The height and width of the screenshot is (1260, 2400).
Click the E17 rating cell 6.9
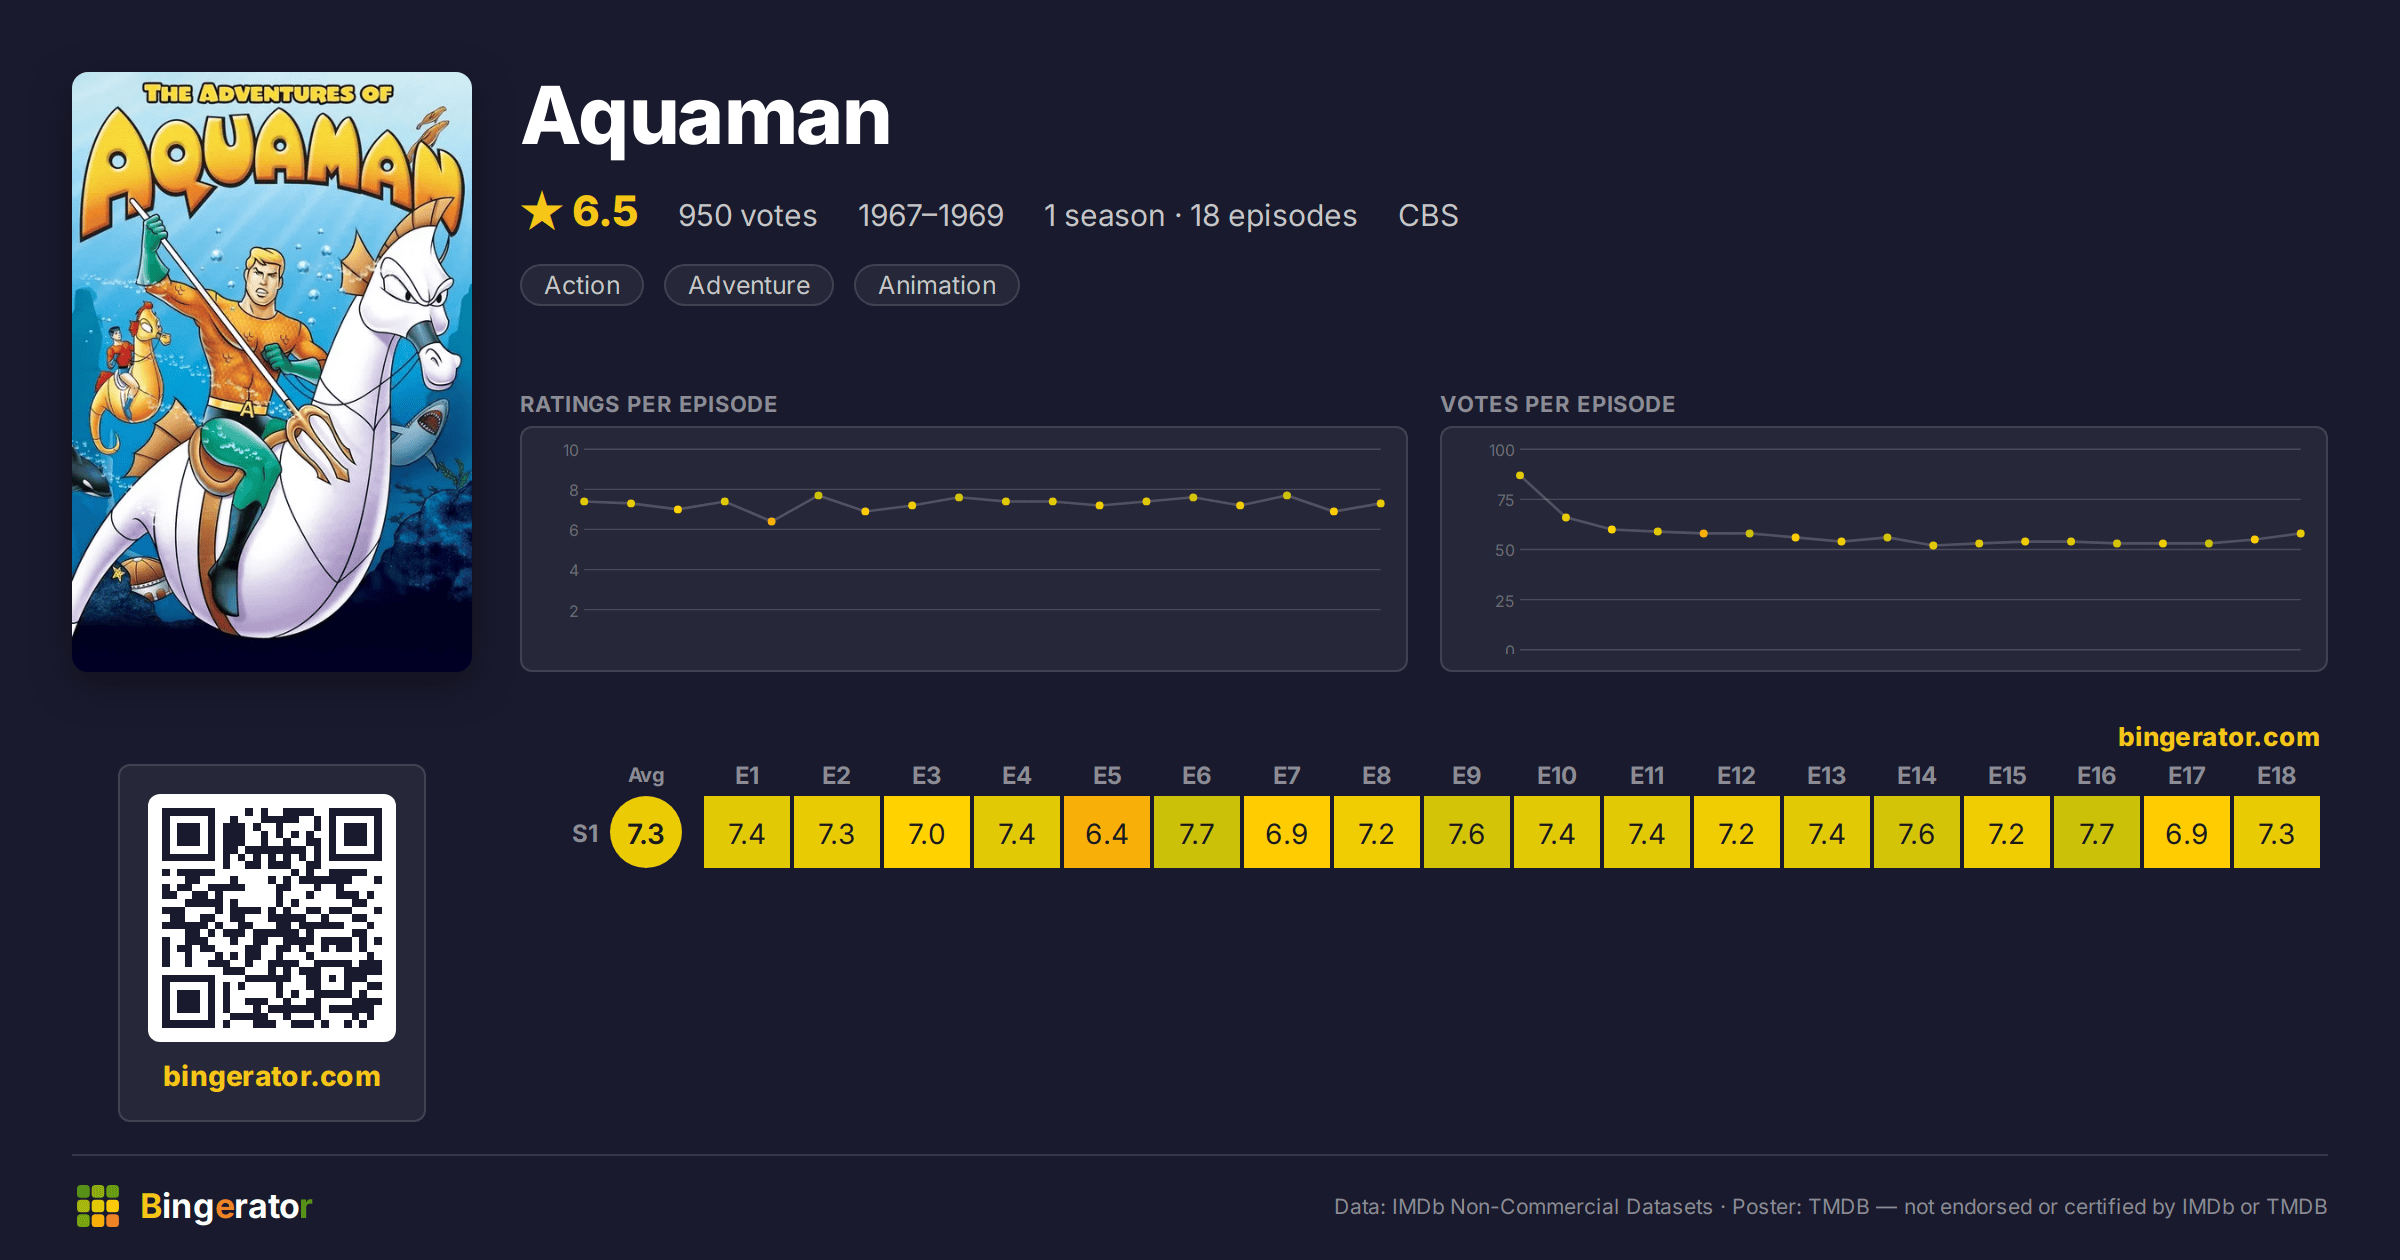pyautogui.click(x=2187, y=832)
